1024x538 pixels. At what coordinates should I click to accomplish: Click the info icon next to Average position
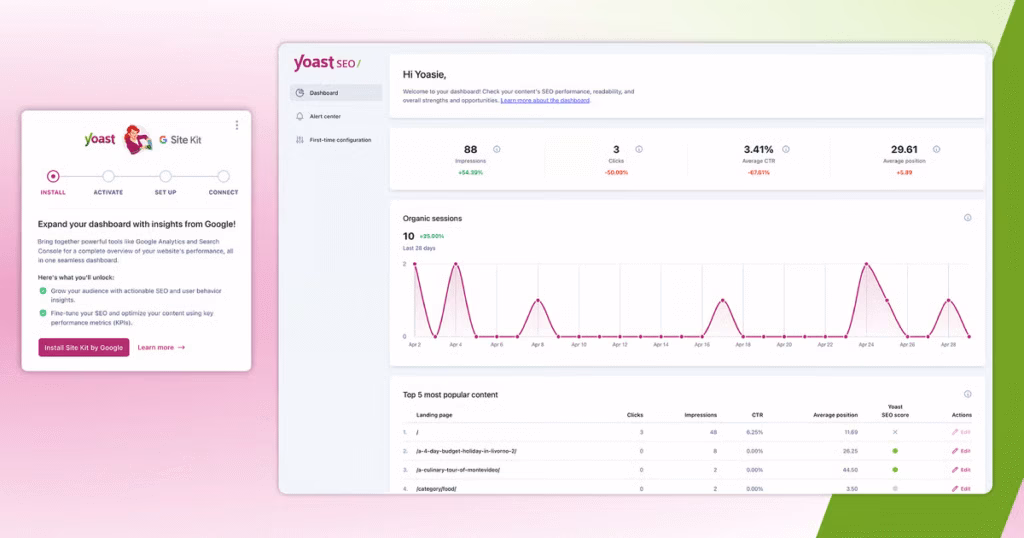click(936, 149)
